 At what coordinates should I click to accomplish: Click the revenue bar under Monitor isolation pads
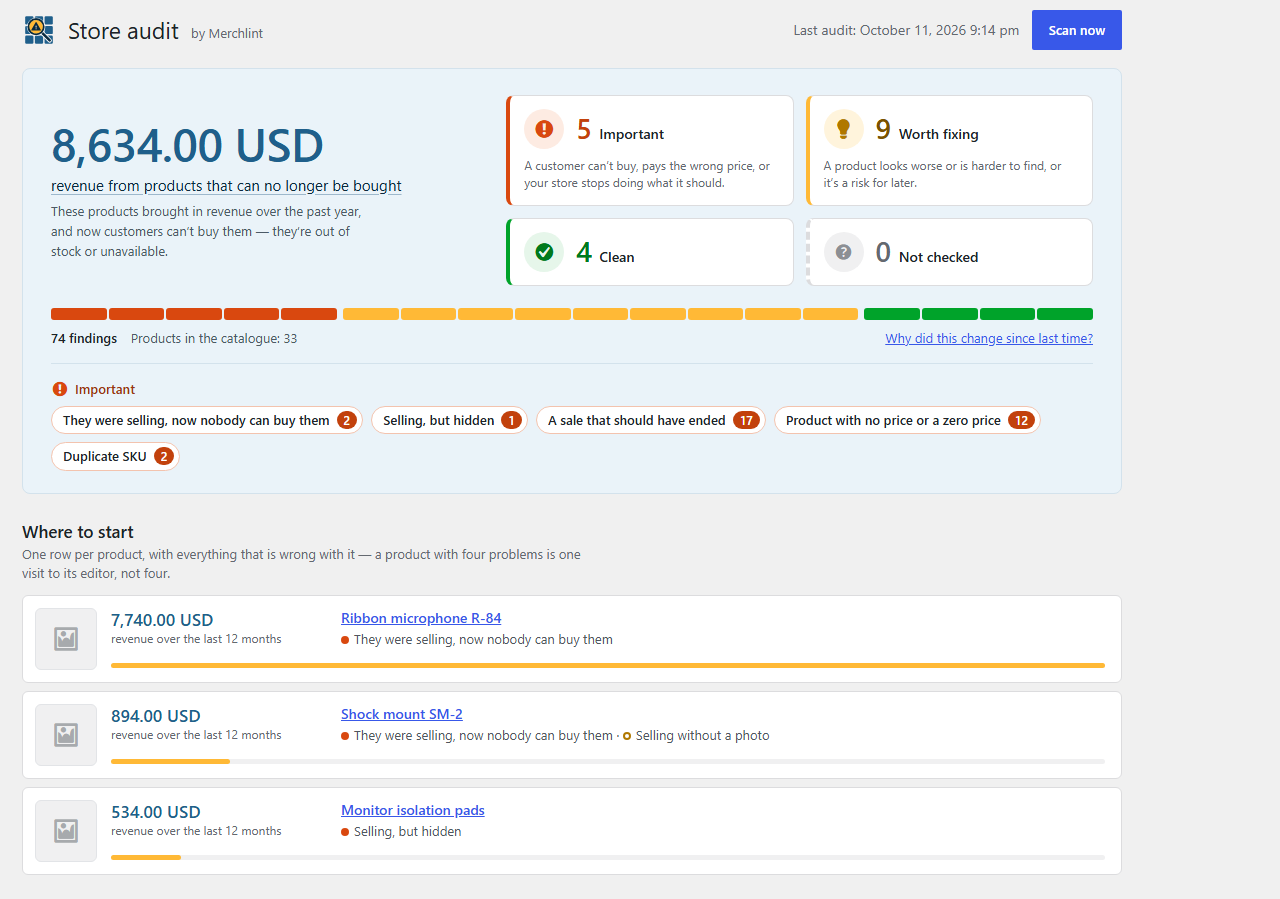[x=608, y=857]
